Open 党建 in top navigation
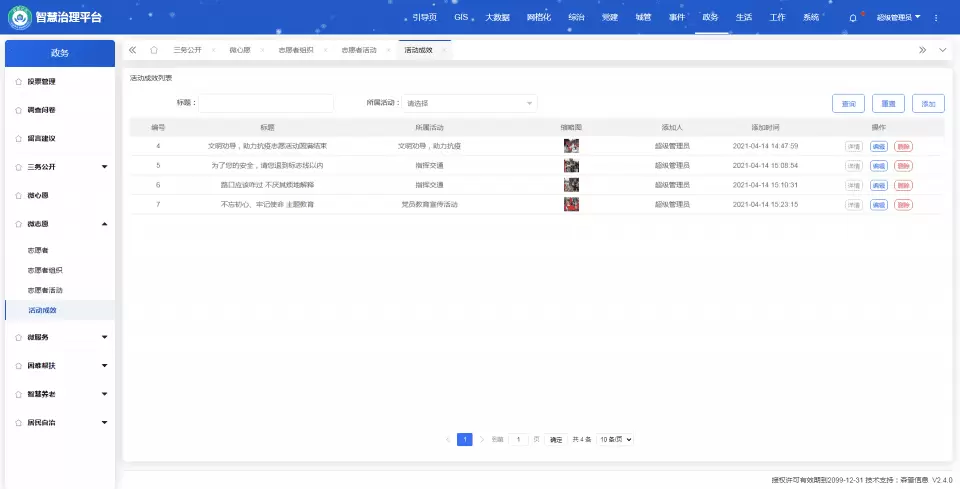The image size is (960, 489). 610,17
